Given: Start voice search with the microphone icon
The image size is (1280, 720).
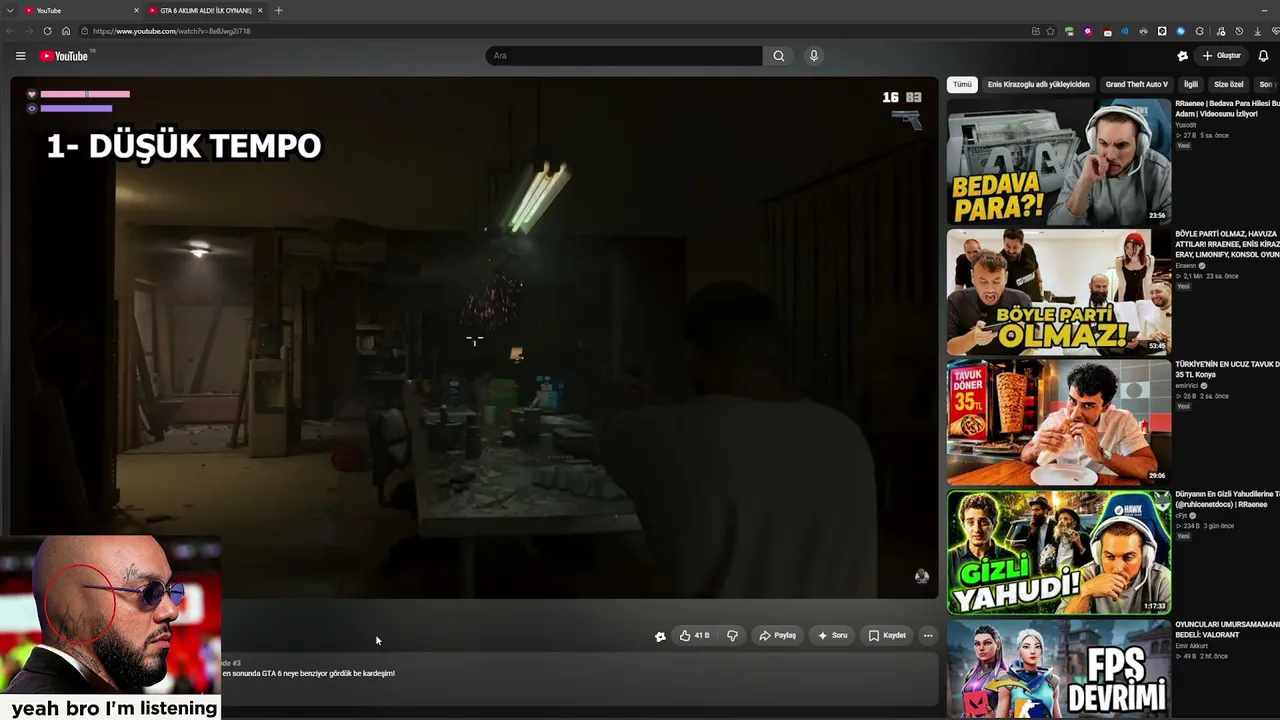Looking at the screenshot, I should tap(814, 56).
